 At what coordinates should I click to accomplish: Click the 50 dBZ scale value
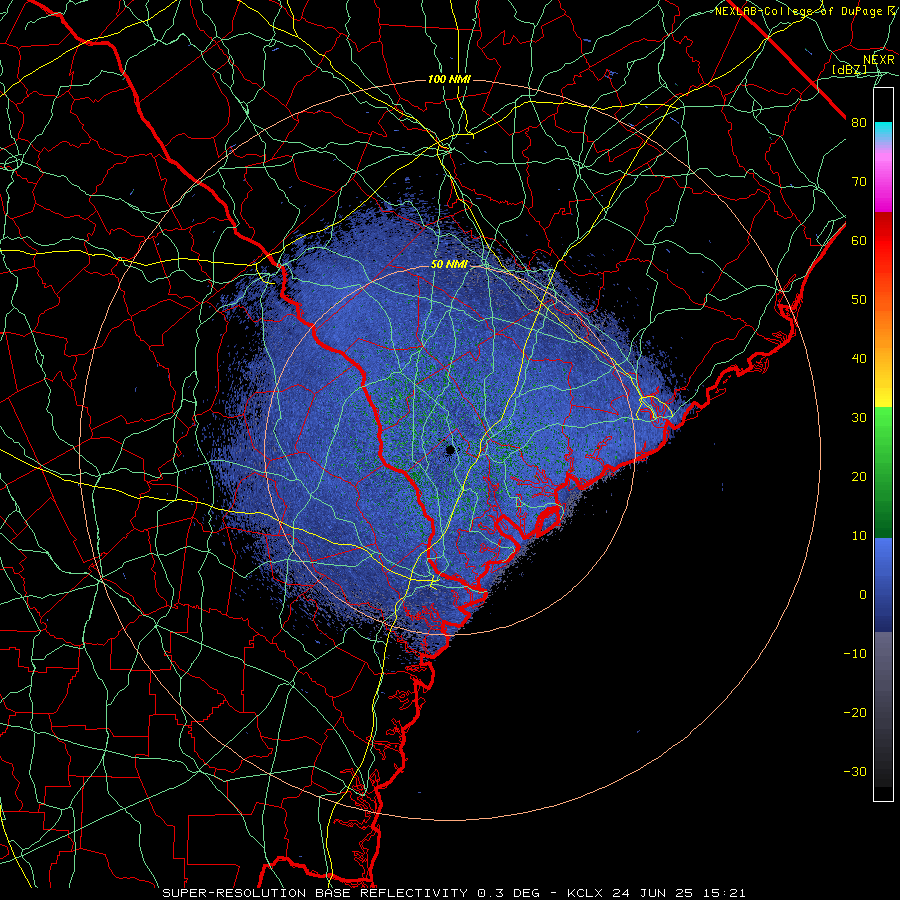859,300
